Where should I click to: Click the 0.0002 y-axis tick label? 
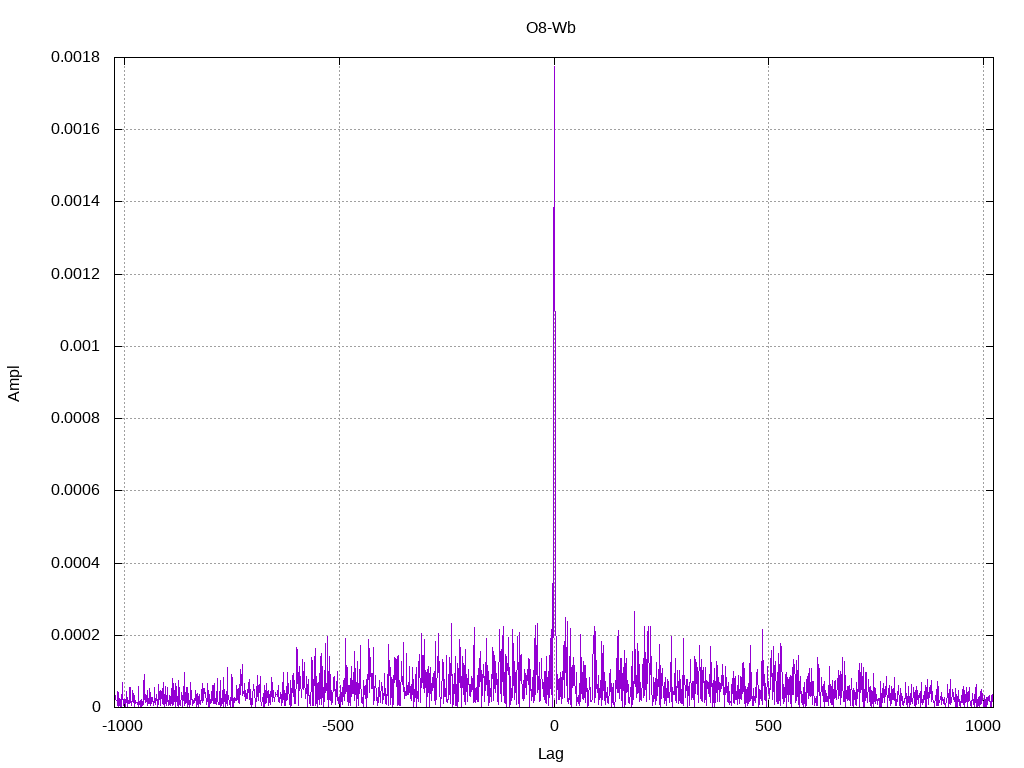tap(76, 635)
